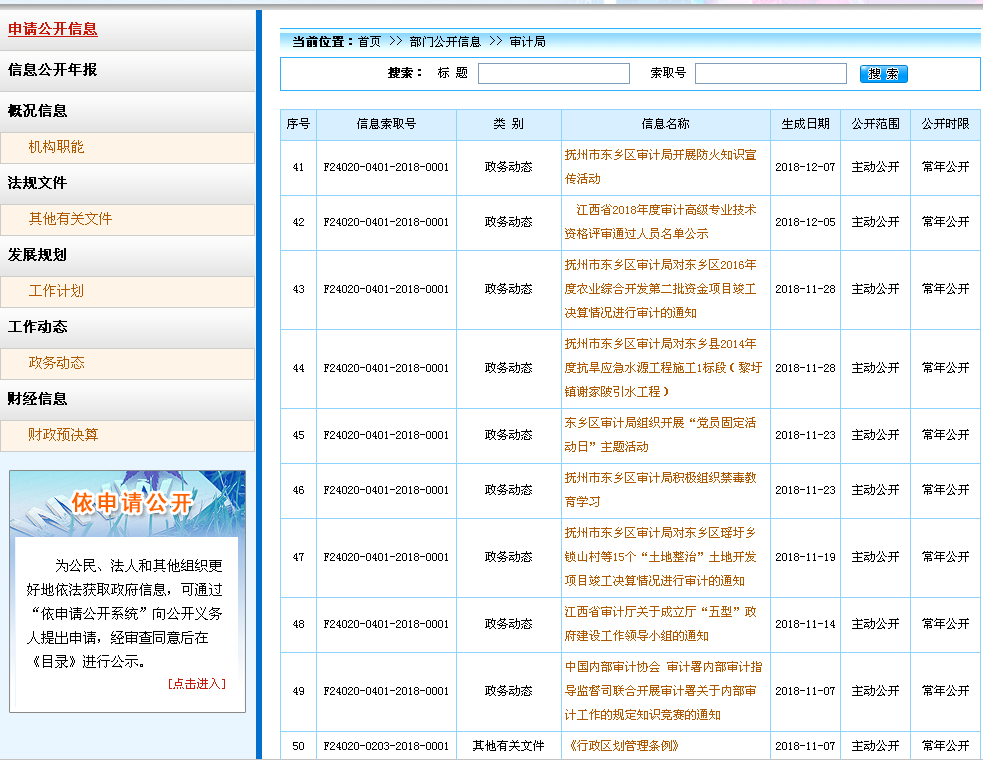Focus the 标题 search input field
983x761 pixels.
click(x=554, y=74)
